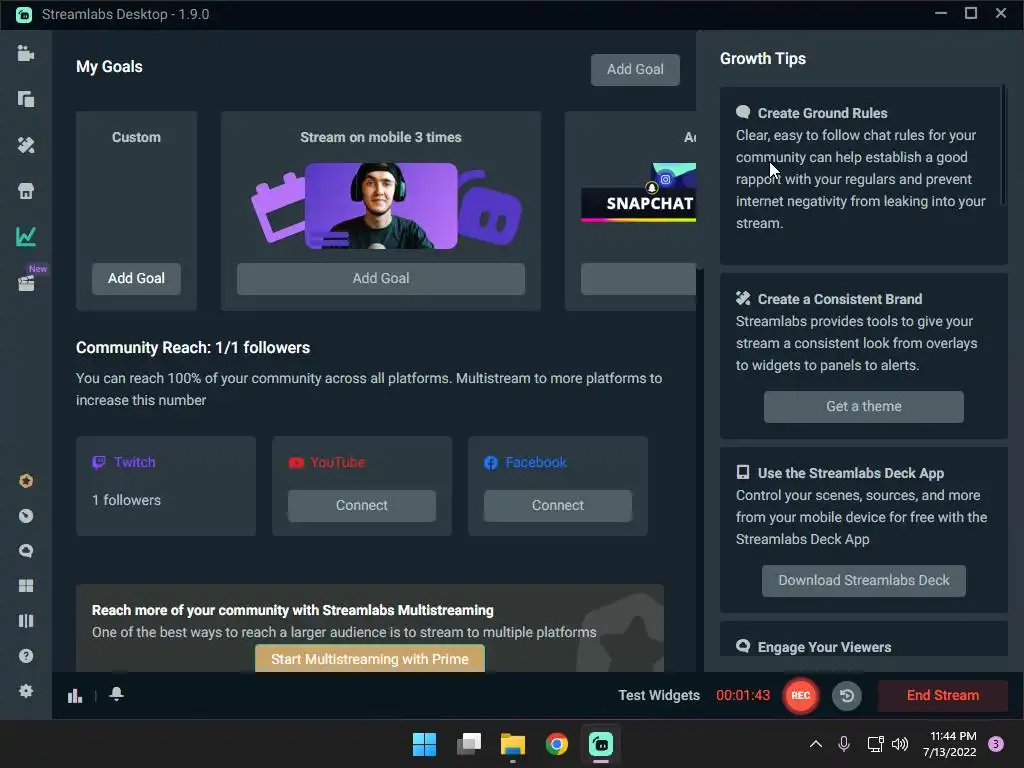Open the Highlighter icon marked New
This screenshot has width=1024, height=768.
[27, 282]
